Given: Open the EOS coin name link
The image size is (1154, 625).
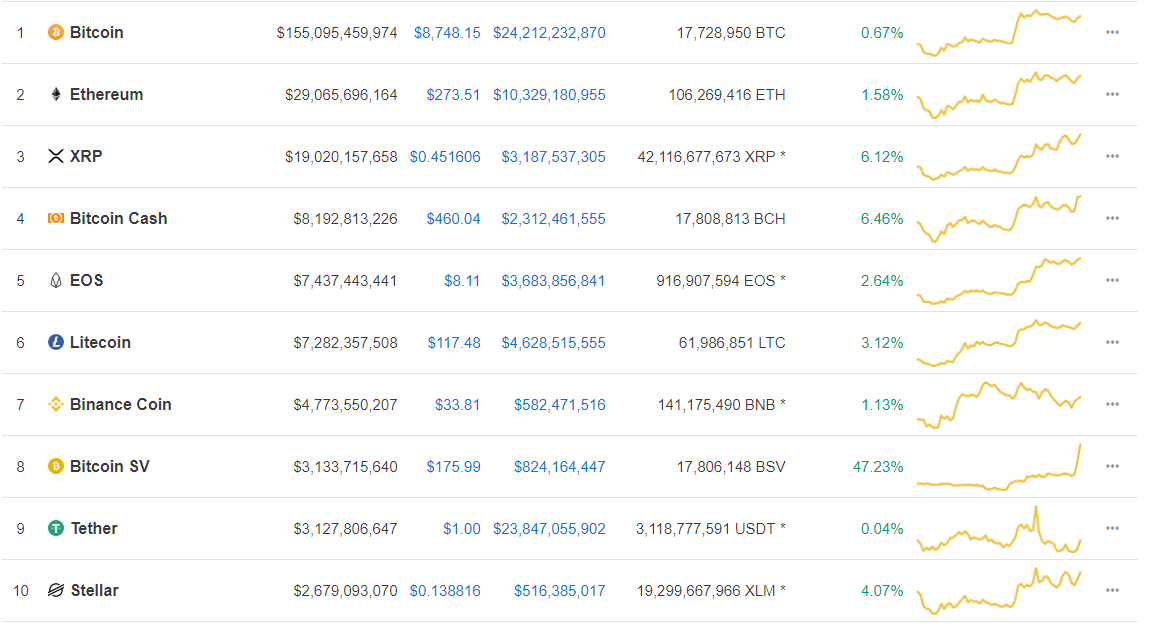Looking at the screenshot, I should click(x=86, y=280).
